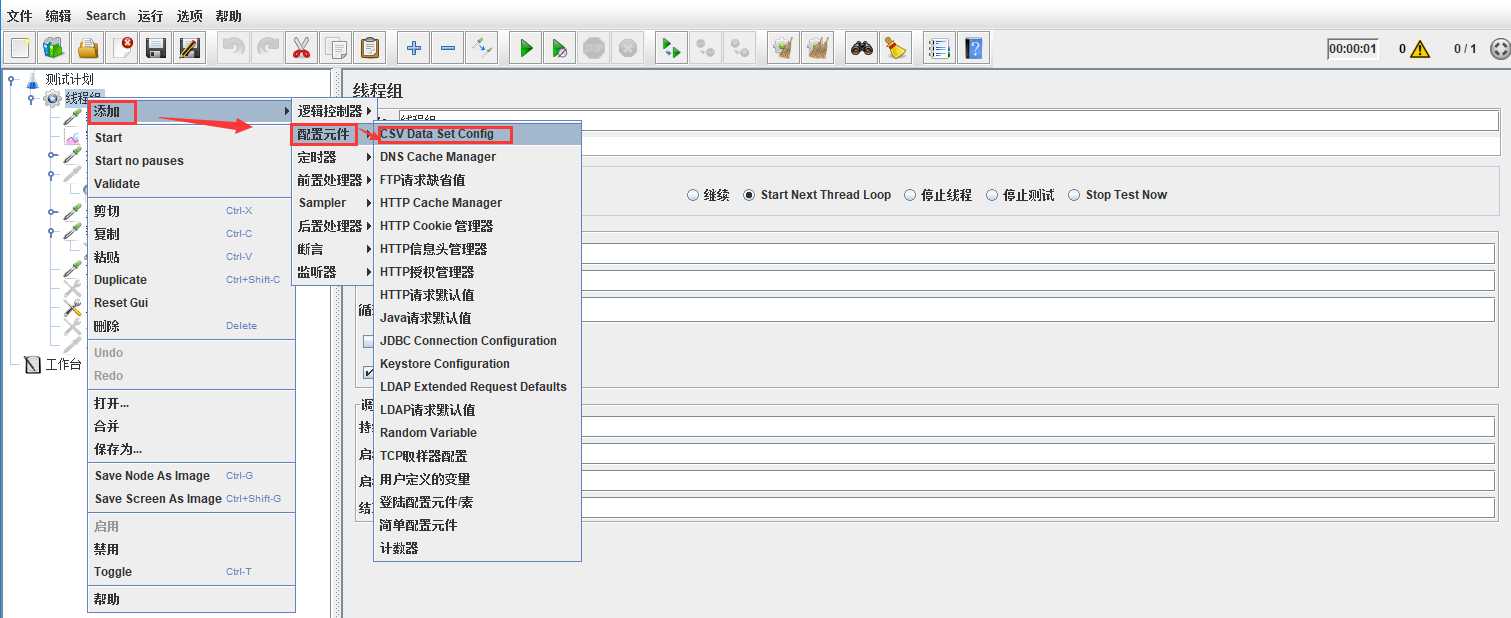Click the Help question-mark book icon
Screen dimensions: 1511x618
(x=973, y=47)
